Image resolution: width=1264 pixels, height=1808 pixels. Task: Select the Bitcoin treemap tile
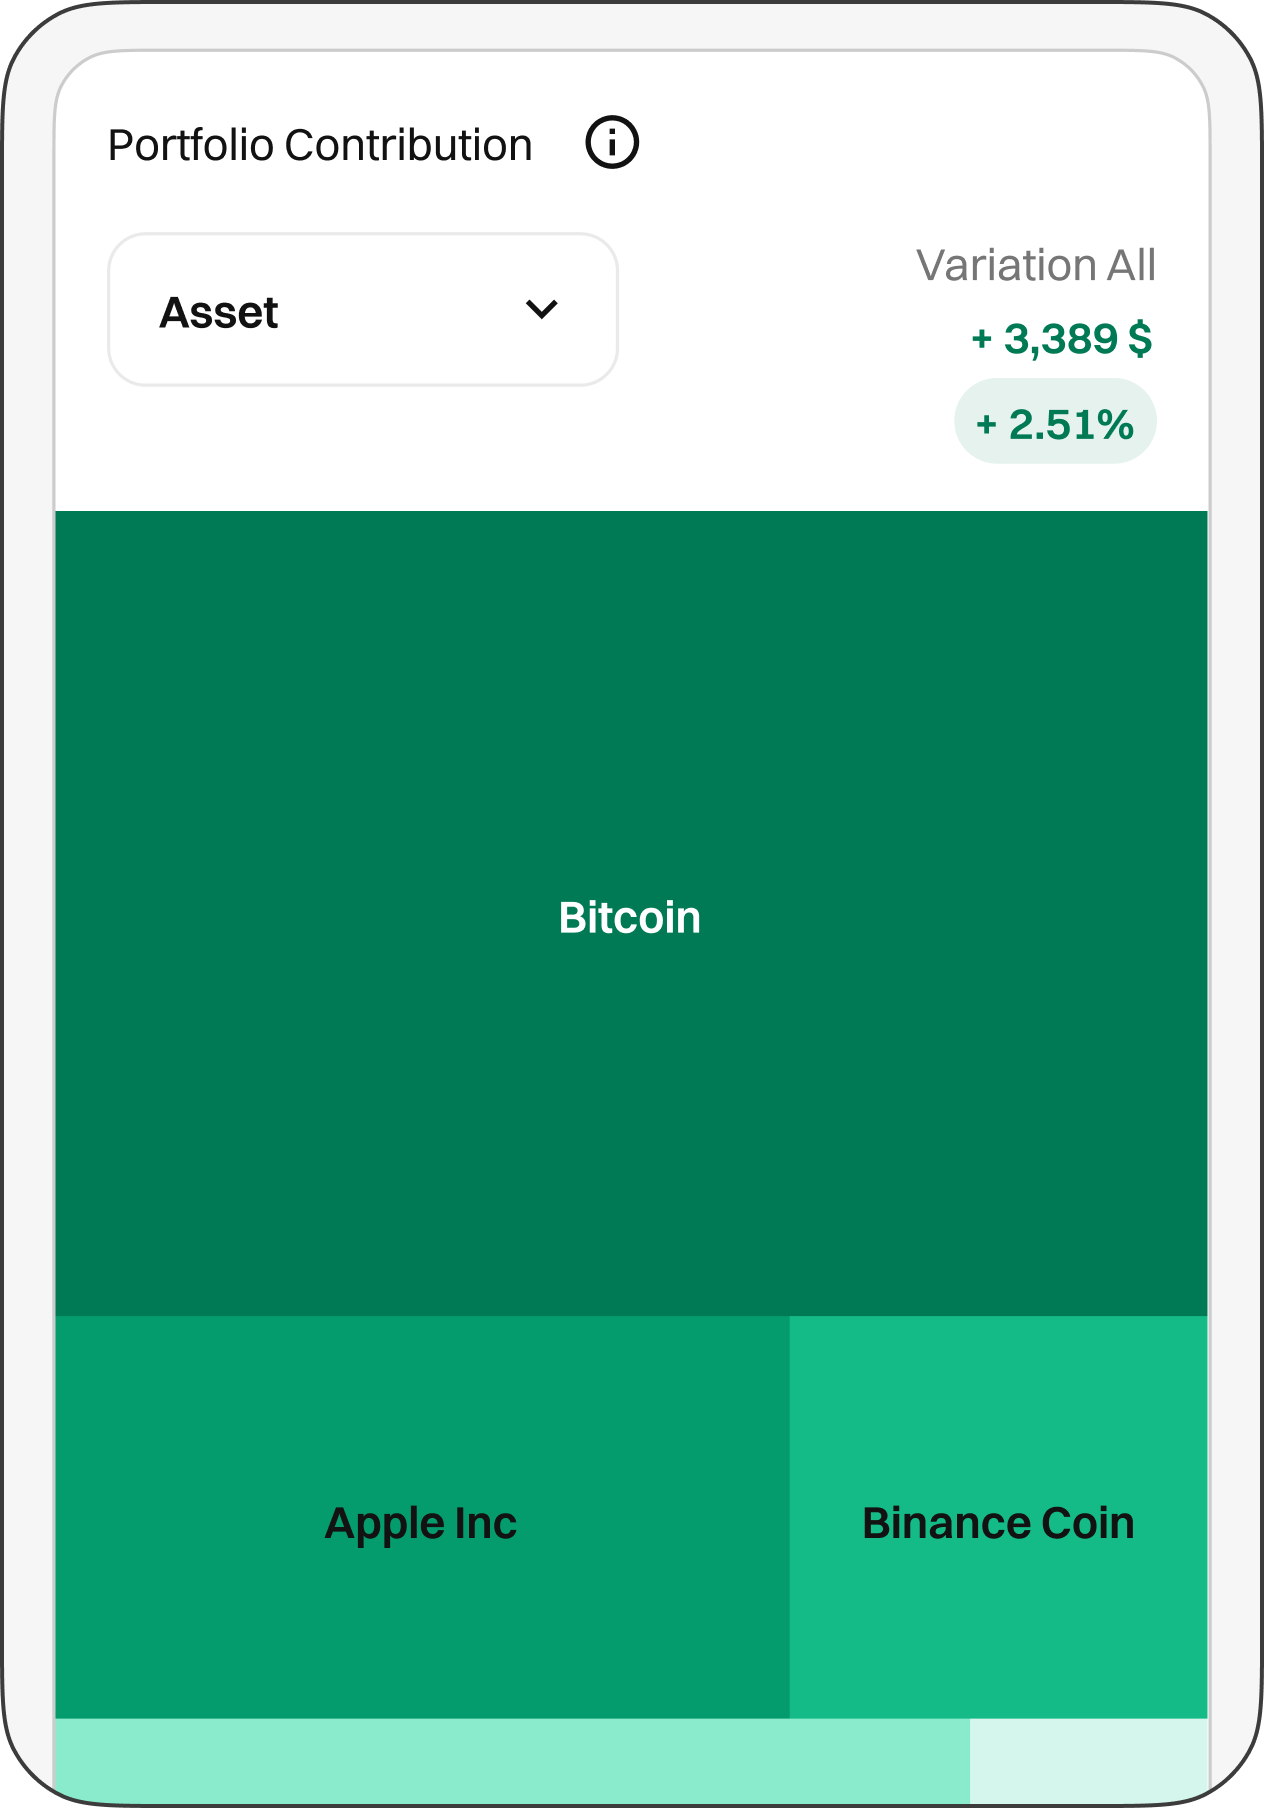[630, 1100]
